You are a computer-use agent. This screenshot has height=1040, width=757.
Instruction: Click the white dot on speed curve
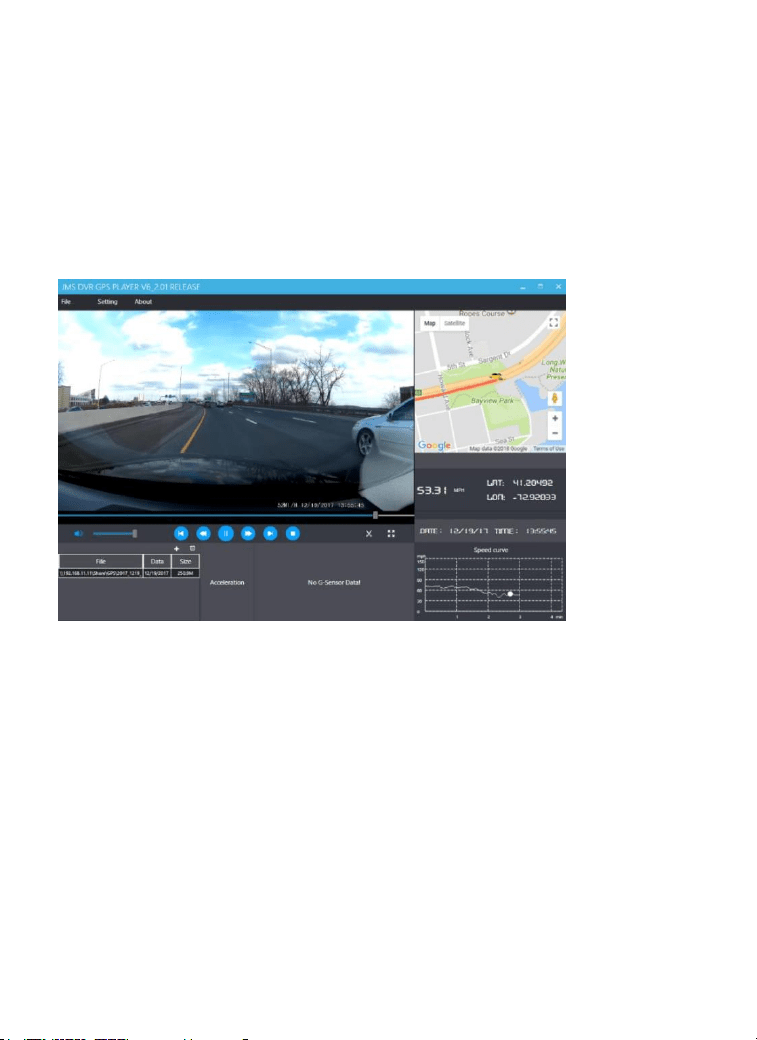click(510, 594)
